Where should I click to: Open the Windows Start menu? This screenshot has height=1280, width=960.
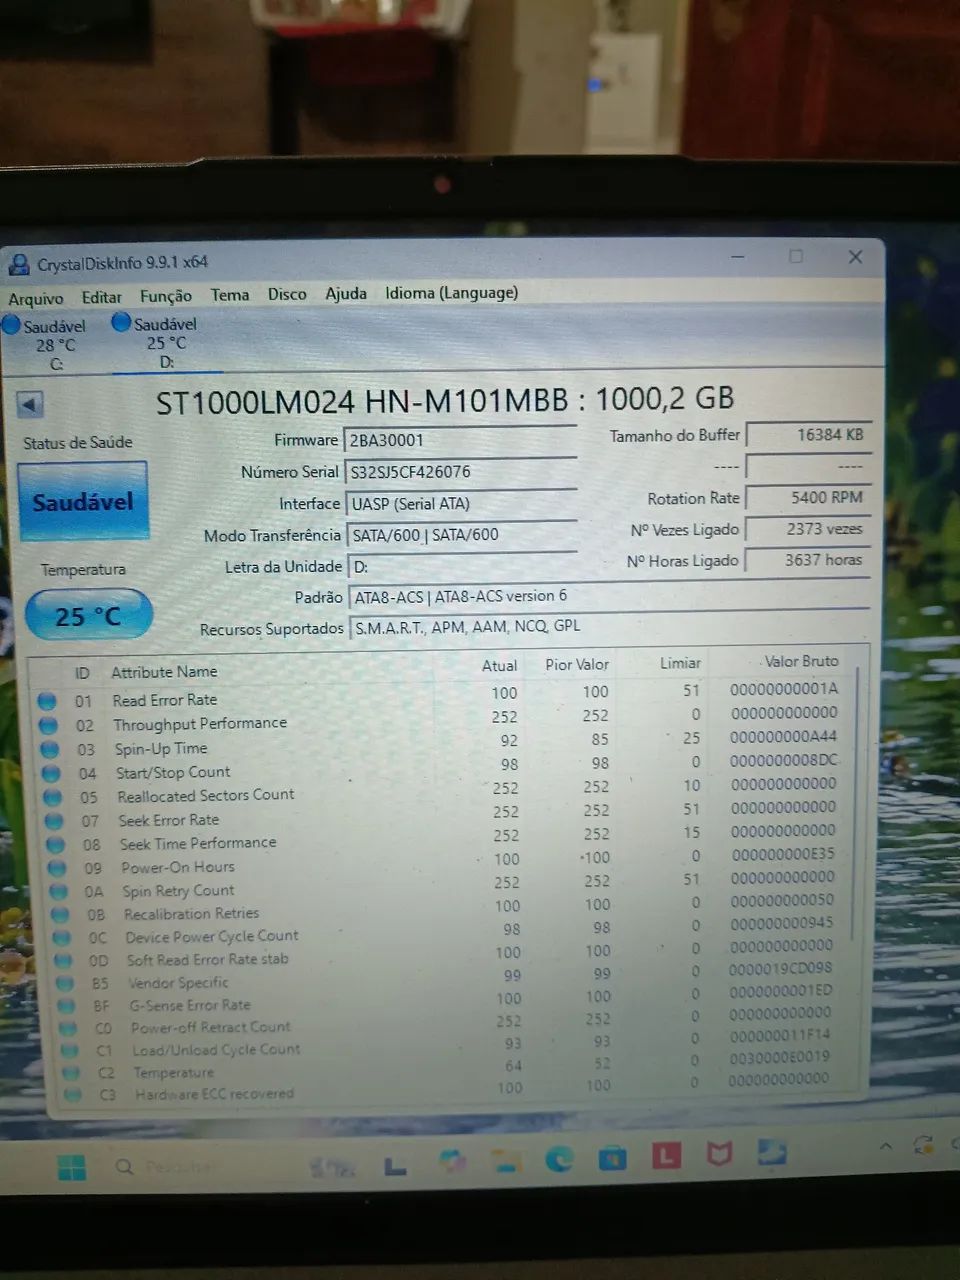(x=72, y=1167)
